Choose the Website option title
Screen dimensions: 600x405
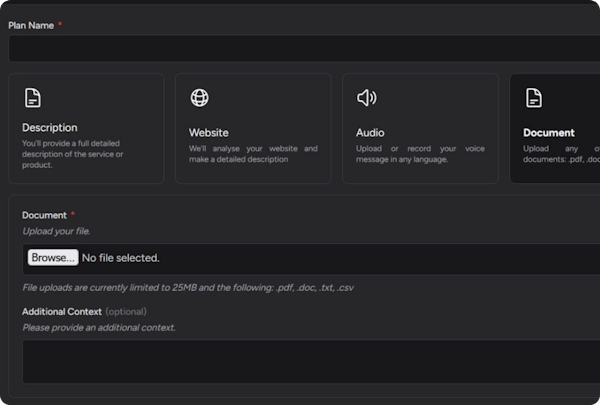[209, 132]
